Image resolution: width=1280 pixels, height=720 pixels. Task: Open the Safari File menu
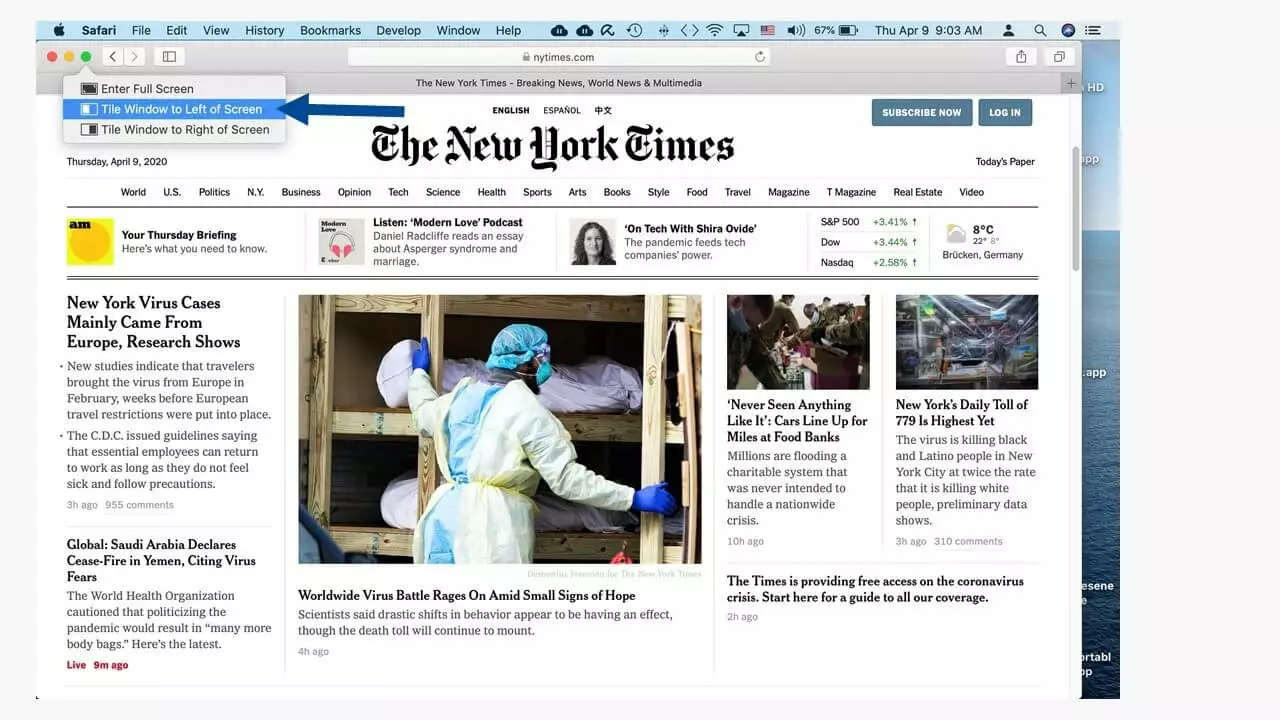tap(141, 30)
